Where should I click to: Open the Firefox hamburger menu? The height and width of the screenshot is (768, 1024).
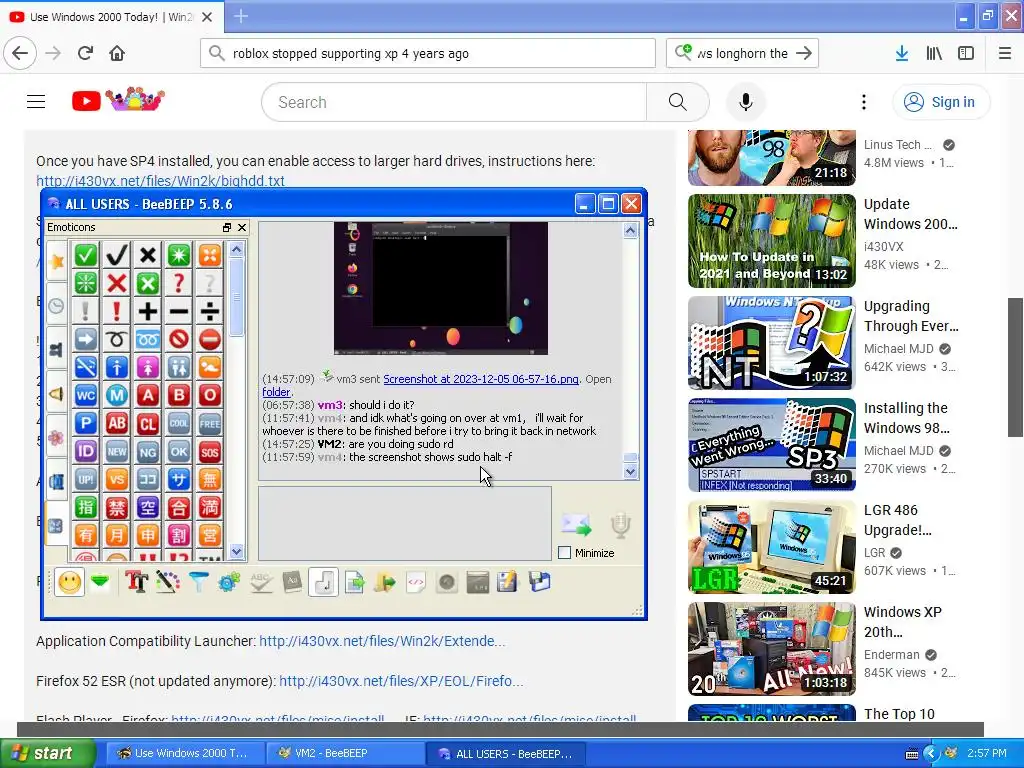[1005, 54]
